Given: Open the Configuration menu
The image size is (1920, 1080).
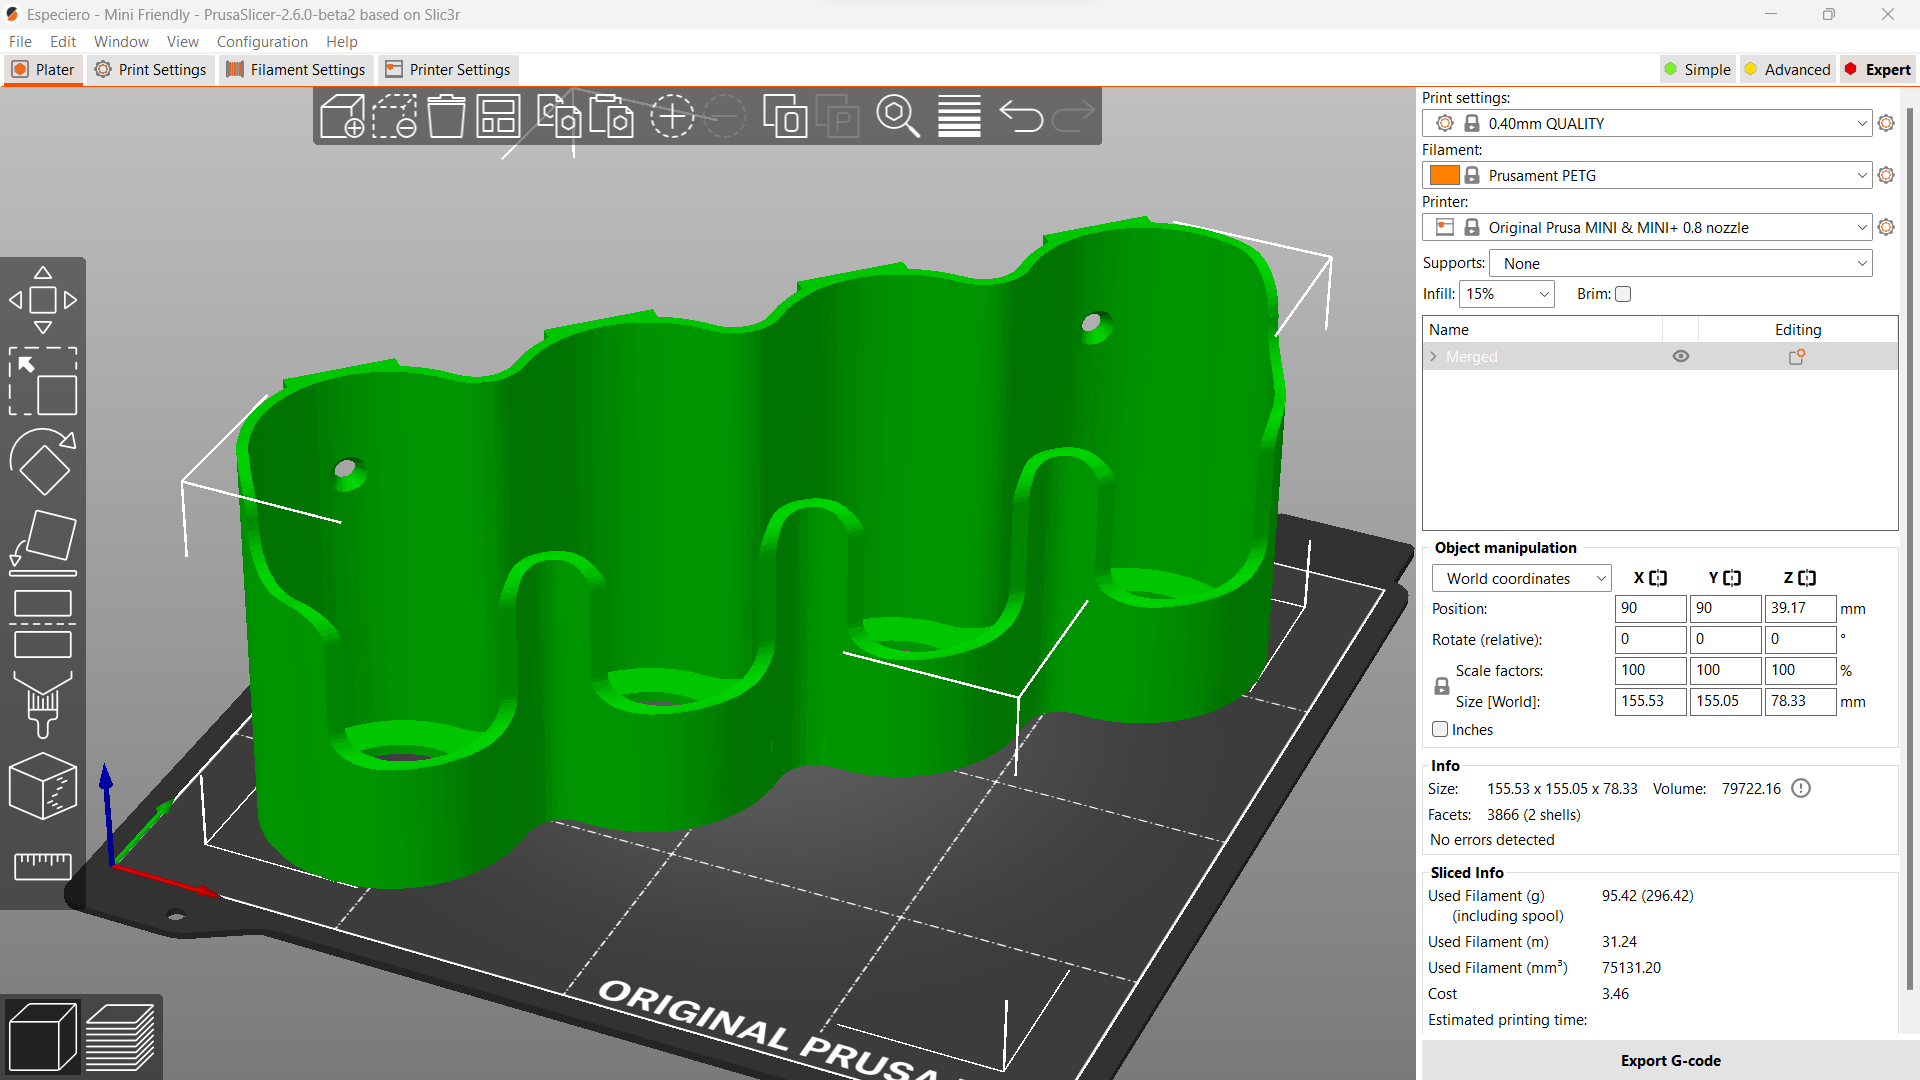Looking at the screenshot, I should pyautogui.click(x=262, y=42).
